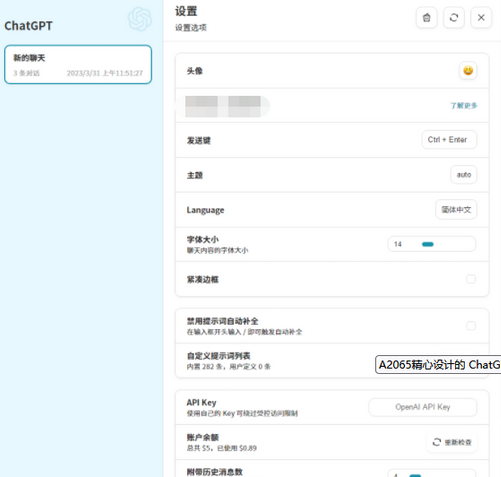The height and width of the screenshot is (477, 501).
Task: Click the ChatGPT title in sidebar
Action: coord(28,26)
